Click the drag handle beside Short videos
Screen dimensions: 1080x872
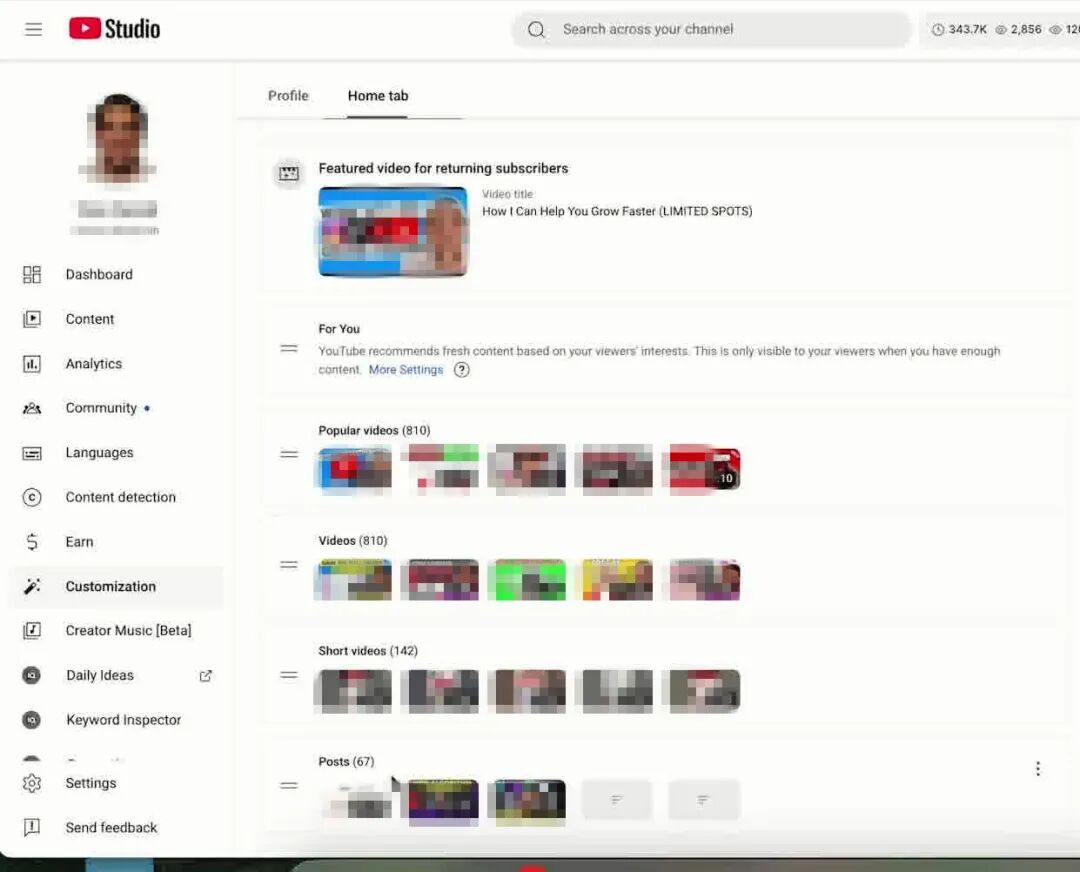[289, 675]
